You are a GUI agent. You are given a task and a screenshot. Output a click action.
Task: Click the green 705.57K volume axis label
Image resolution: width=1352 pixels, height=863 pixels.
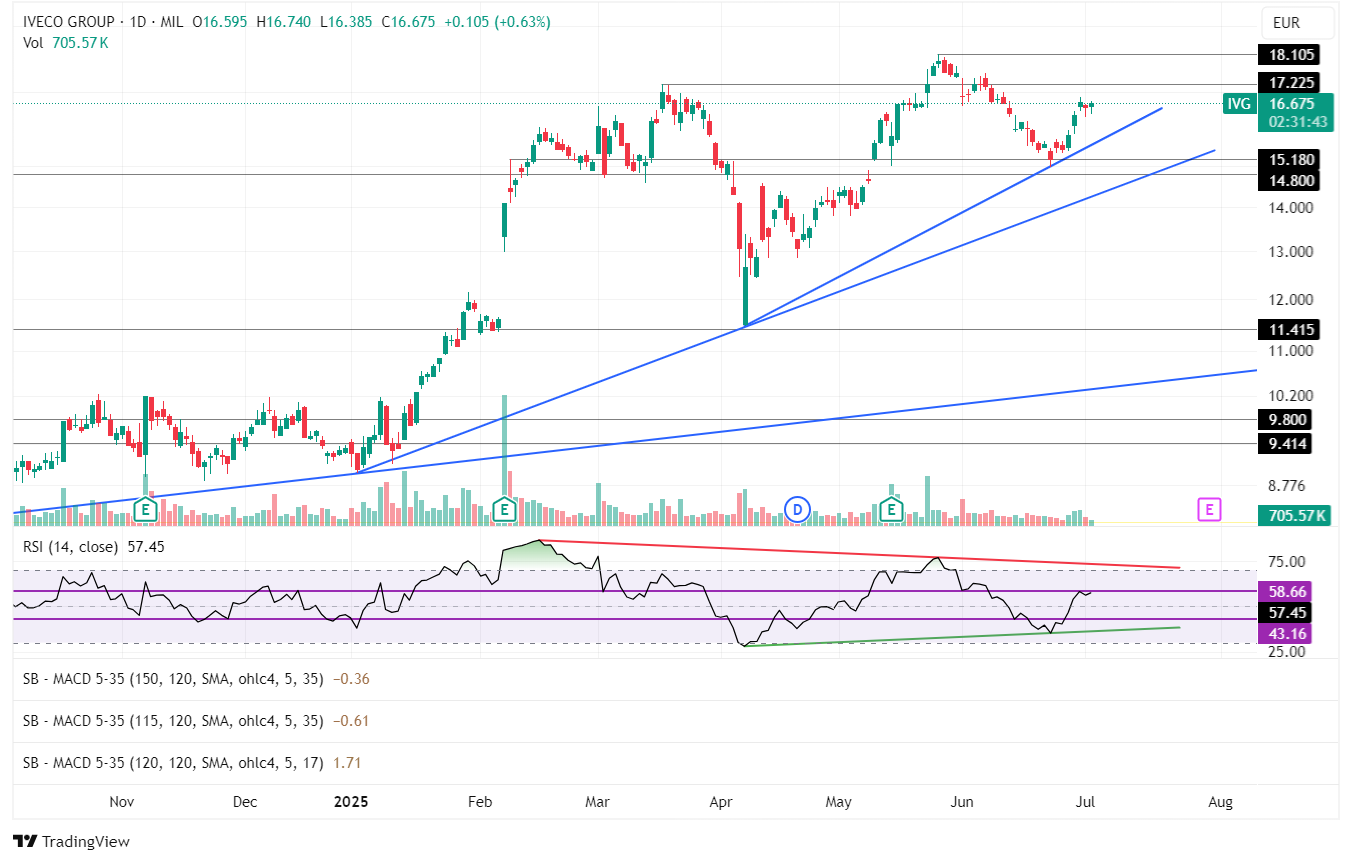tap(1296, 516)
